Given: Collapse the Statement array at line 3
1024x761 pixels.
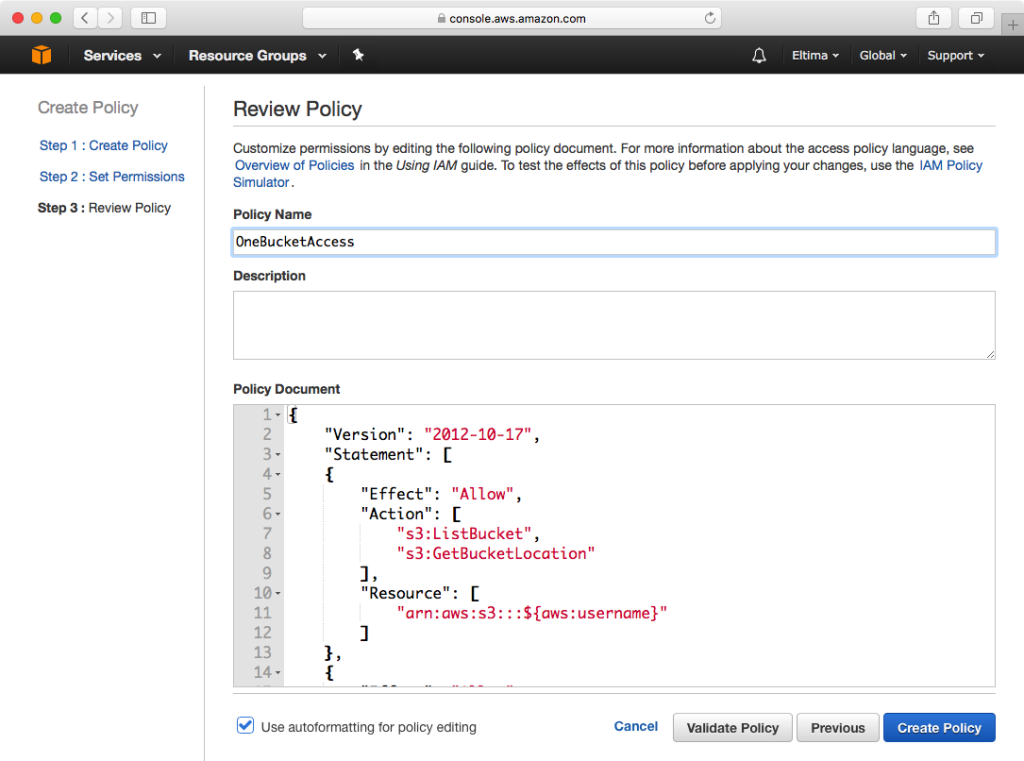Looking at the screenshot, I should pyautogui.click(x=278, y=455).
